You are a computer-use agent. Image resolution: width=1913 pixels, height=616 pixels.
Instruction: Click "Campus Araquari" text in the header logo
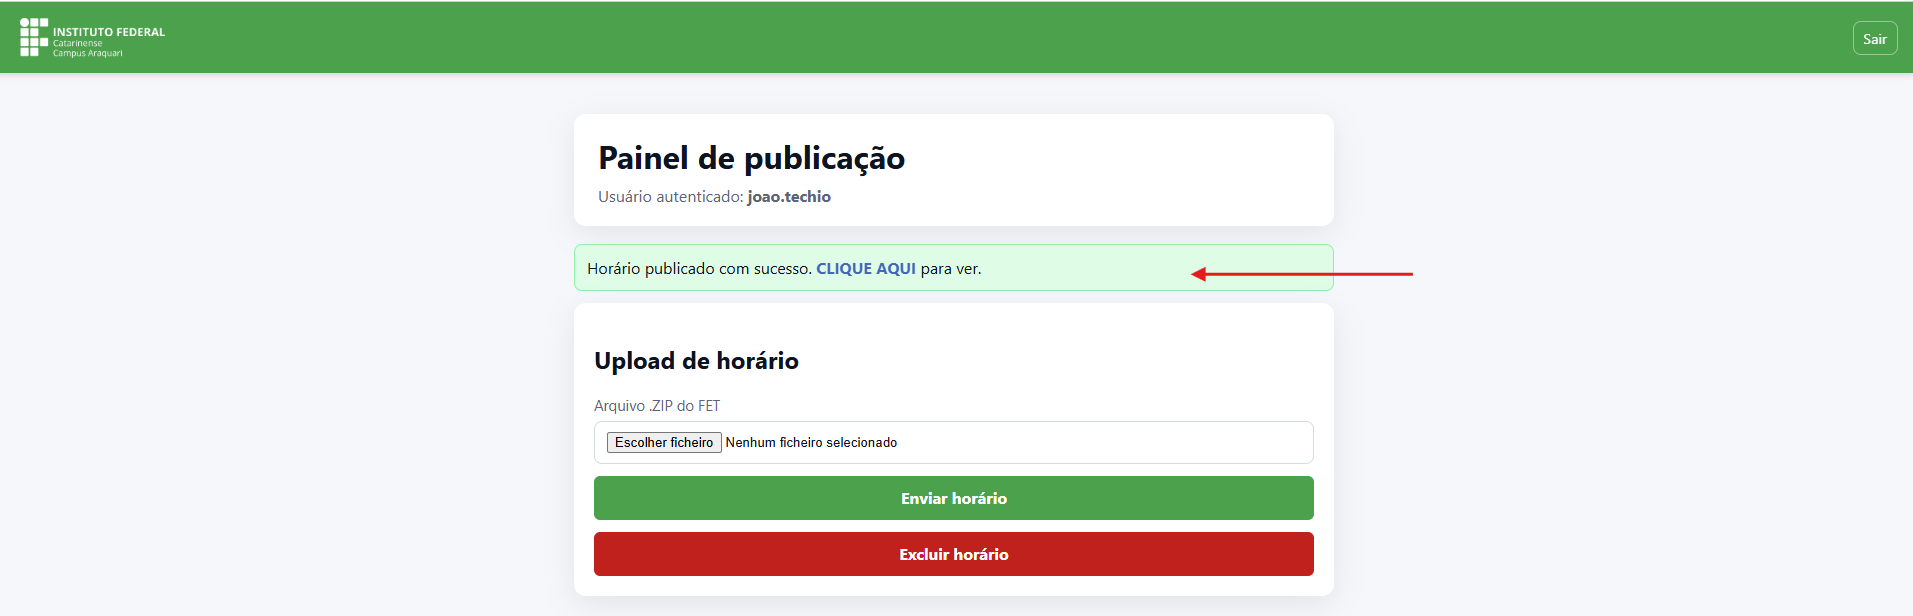88,54
